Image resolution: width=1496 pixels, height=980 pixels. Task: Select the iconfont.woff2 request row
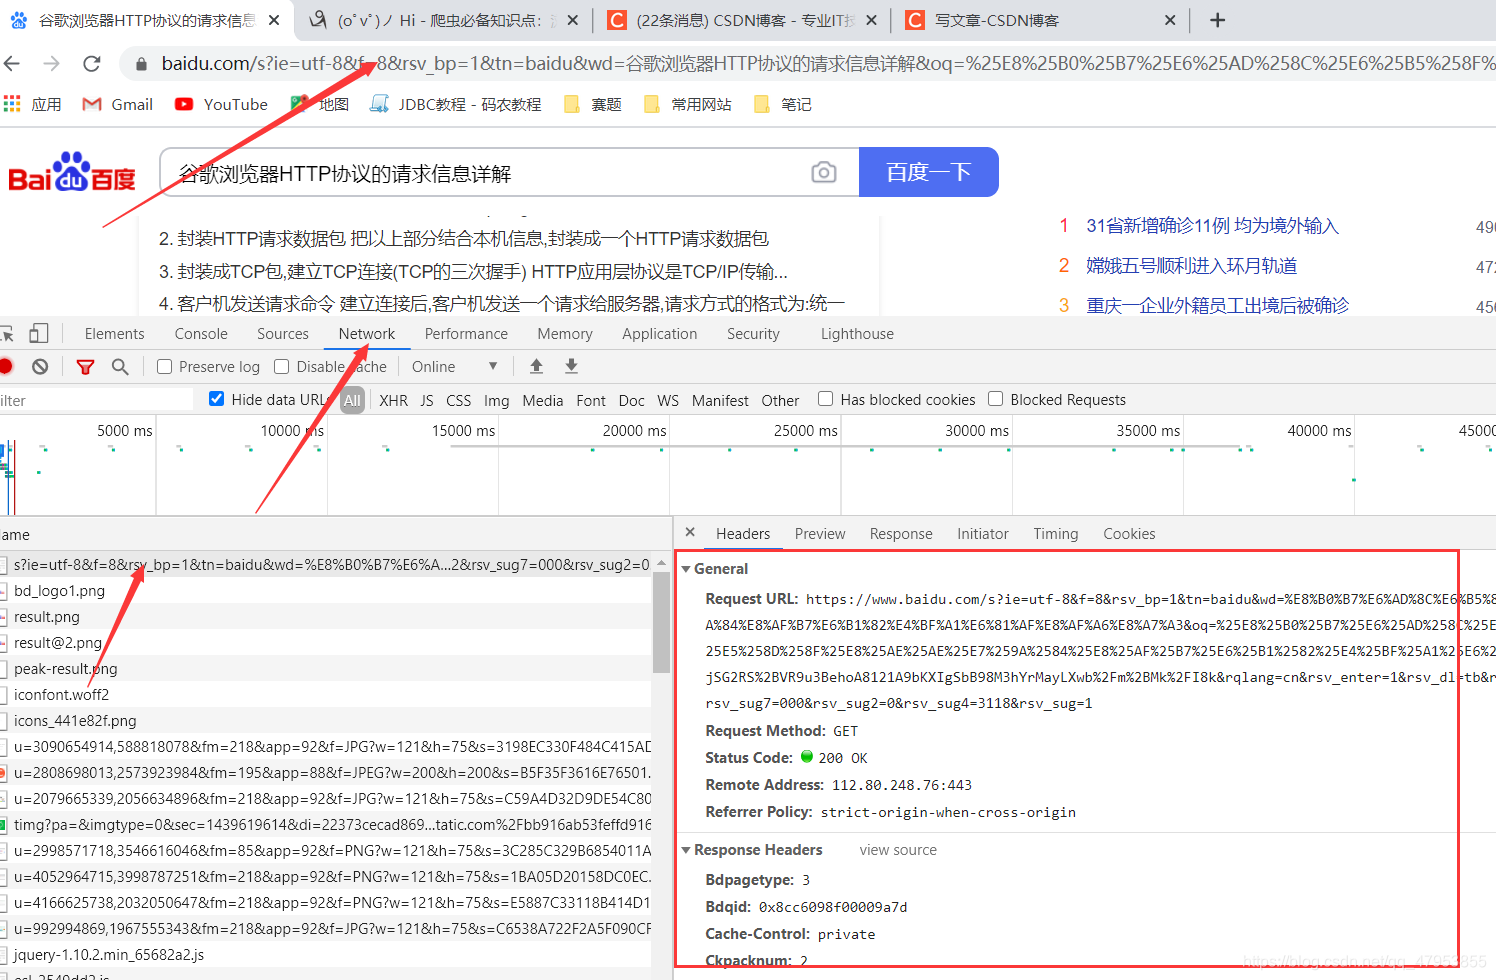click(326, 695)
